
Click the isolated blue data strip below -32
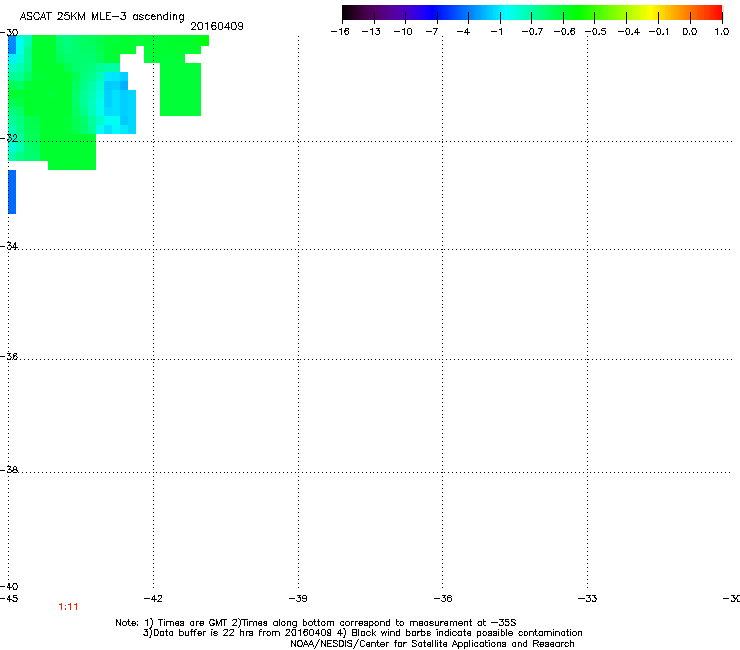pyautogui.click(x=12, y=192)
